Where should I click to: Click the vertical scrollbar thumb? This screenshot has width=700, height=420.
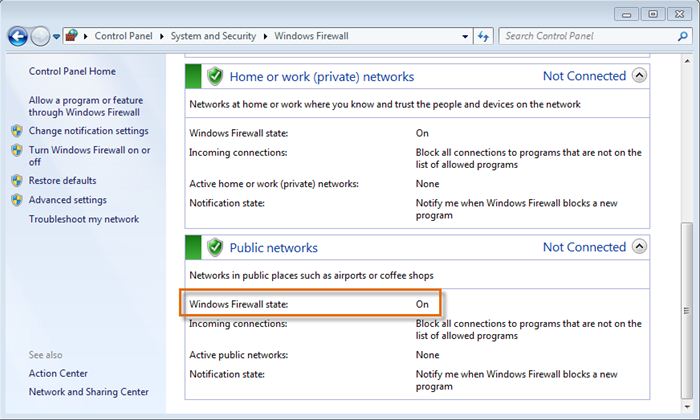click(687, 310)
